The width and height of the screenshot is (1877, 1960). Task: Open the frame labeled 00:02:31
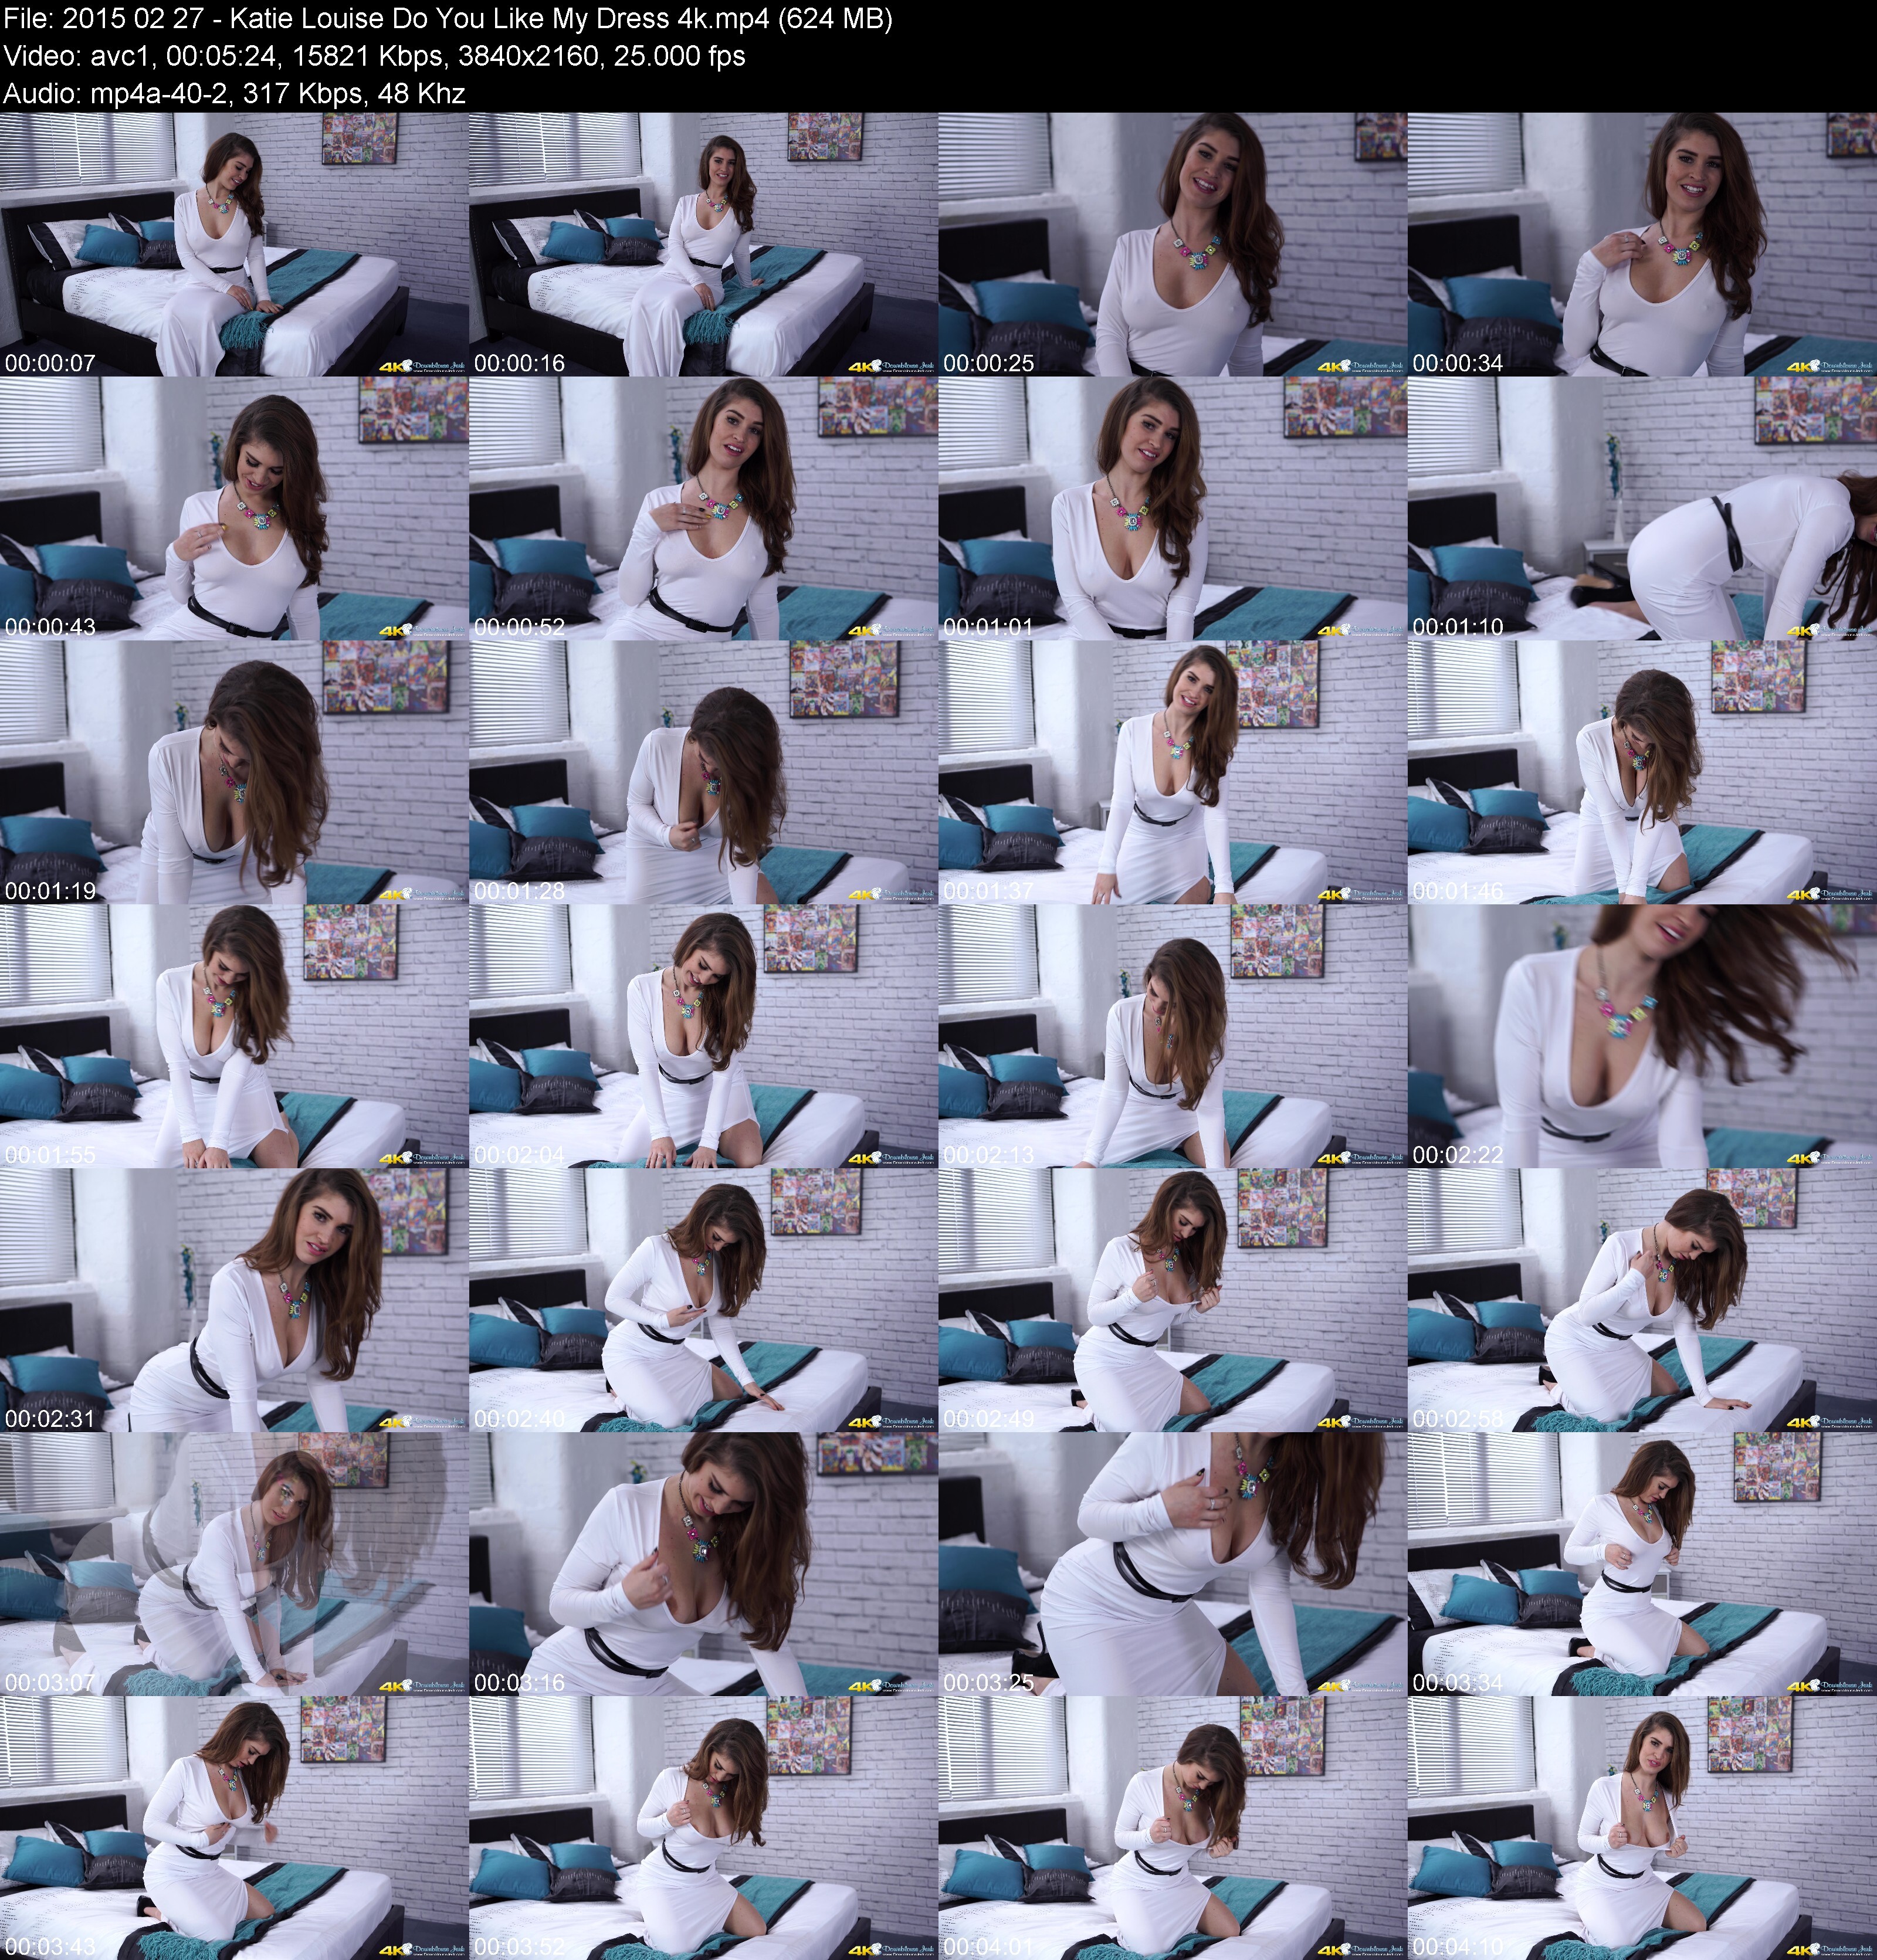click(x=234, y=1300)
